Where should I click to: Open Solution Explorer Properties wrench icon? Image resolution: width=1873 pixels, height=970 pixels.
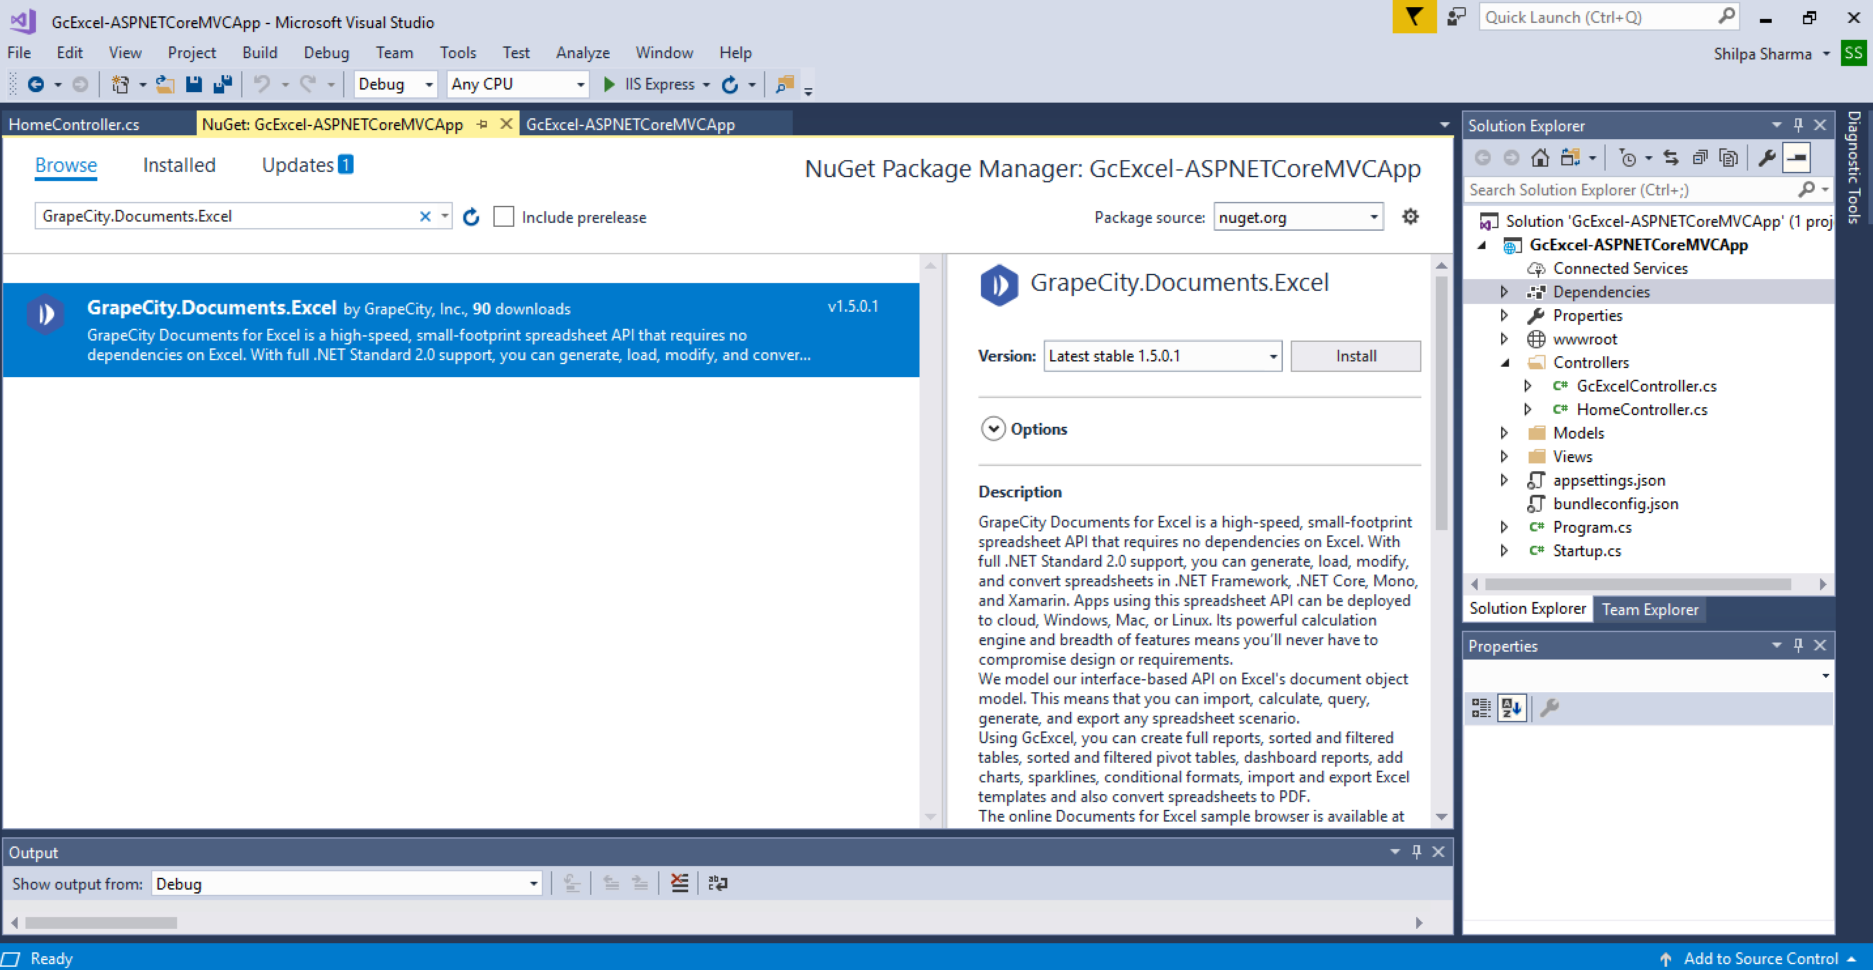(x=1767, y=158)
